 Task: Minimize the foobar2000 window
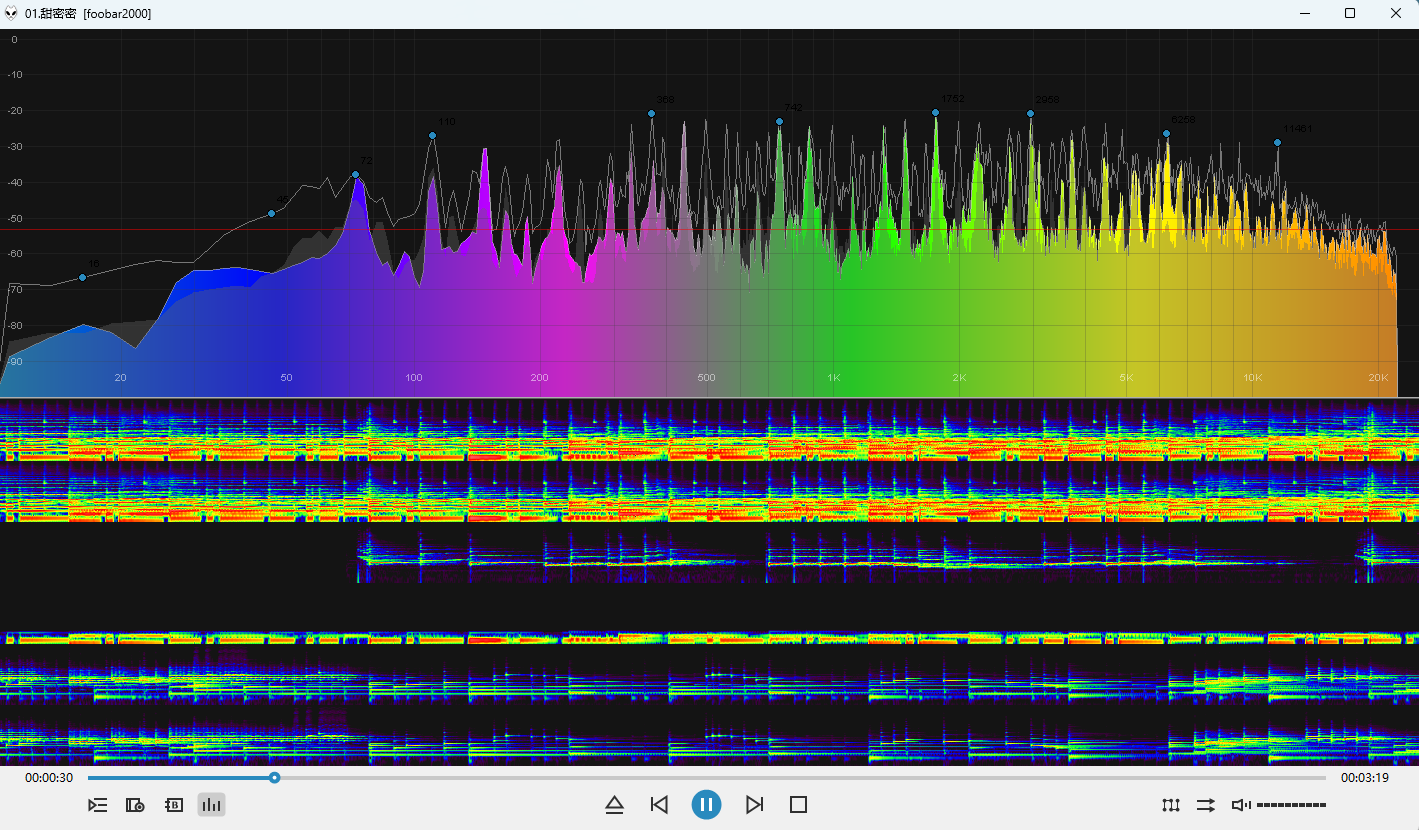pyautogui.click(x=1305, y=13)
